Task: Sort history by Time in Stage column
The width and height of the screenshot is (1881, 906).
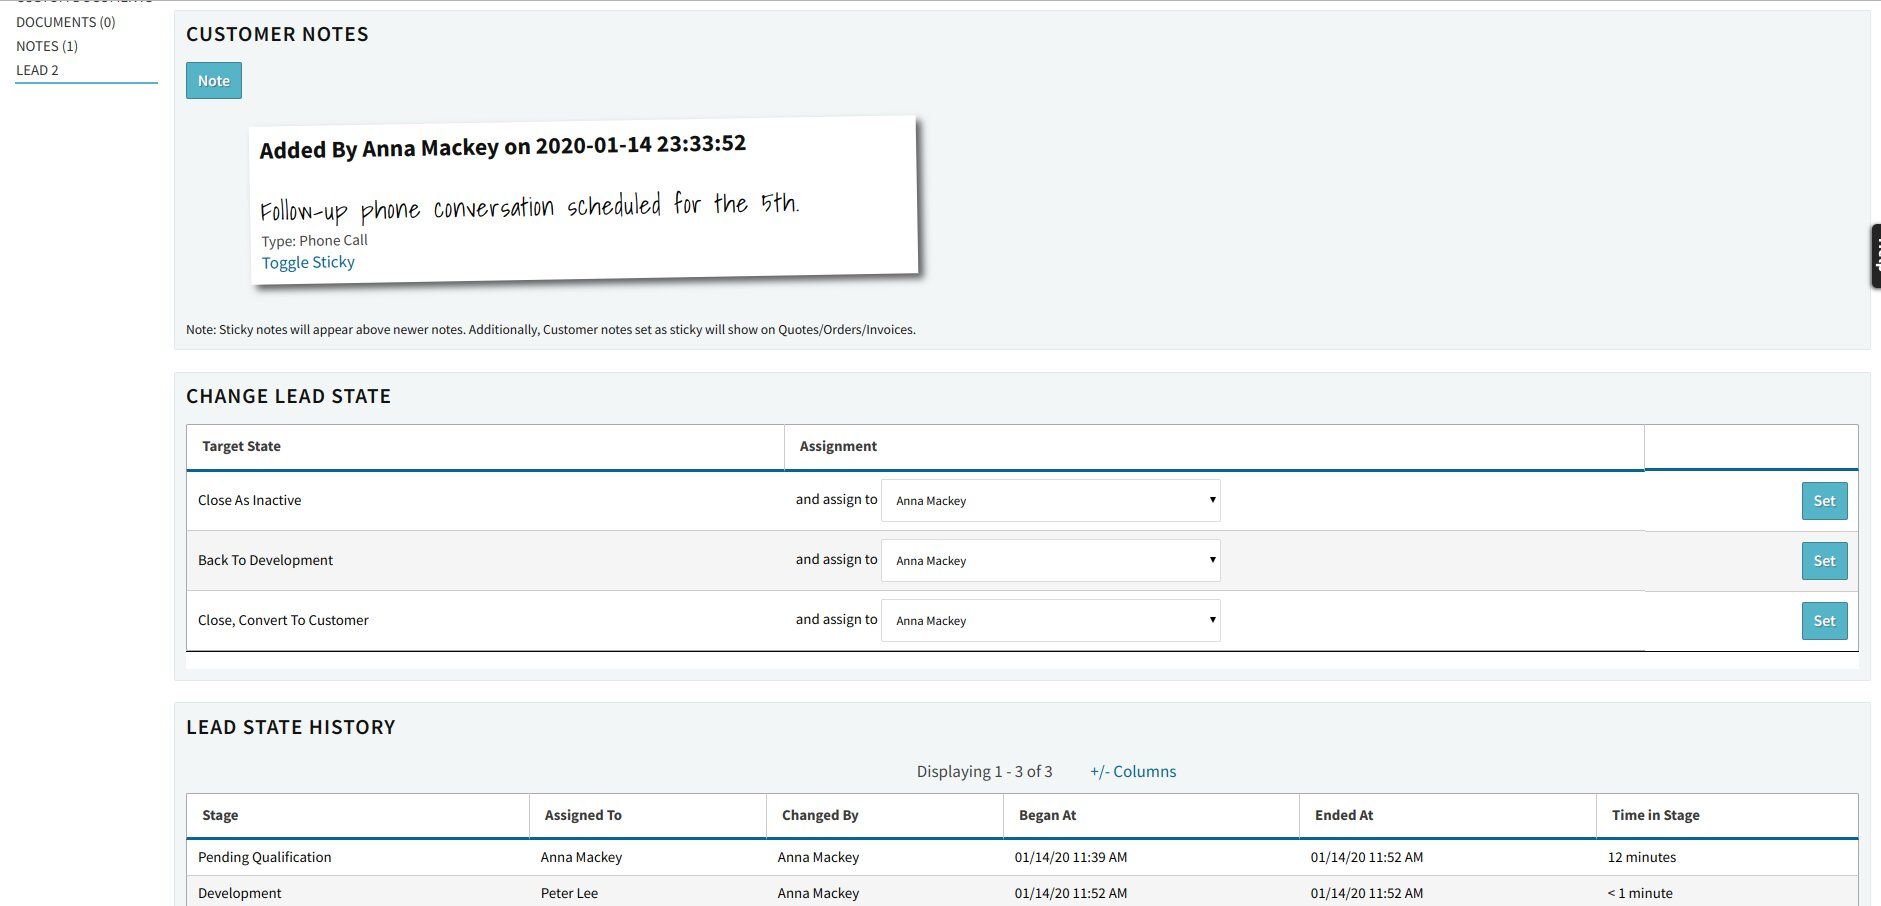Action: pos(1655,815)
